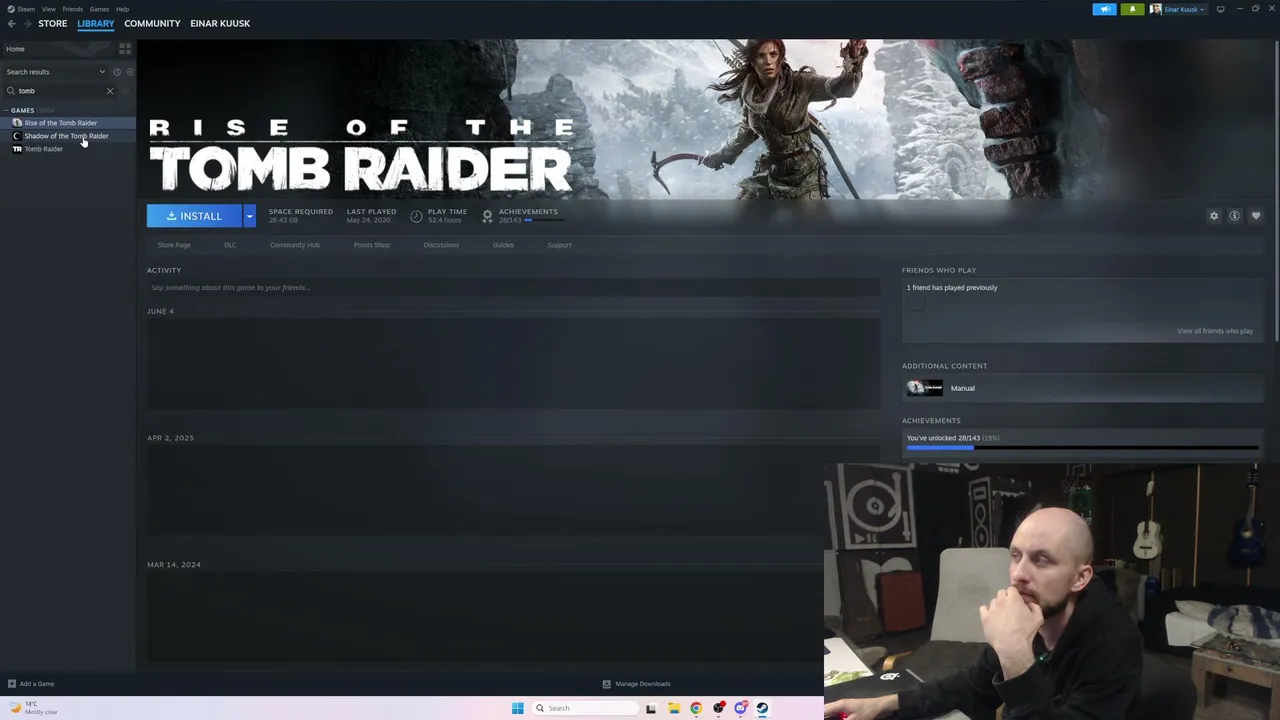
Task: Click the Shadow of the Tomb Raider list icon
Action: 17,136
